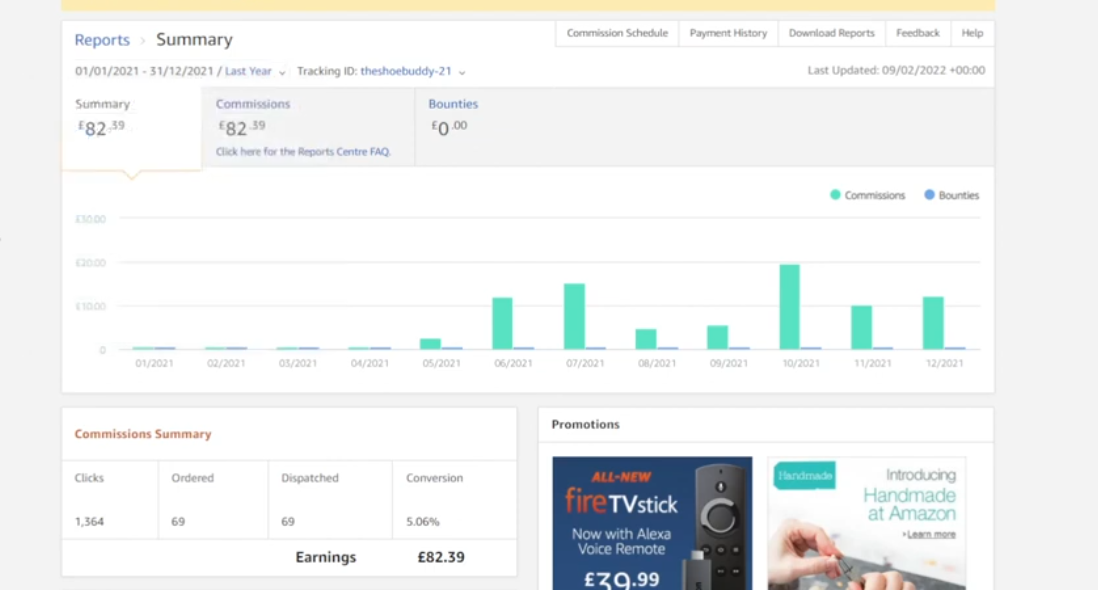Open the Help tab
1098x590 pixels.
pyautogui.click(x=972, y=33)
